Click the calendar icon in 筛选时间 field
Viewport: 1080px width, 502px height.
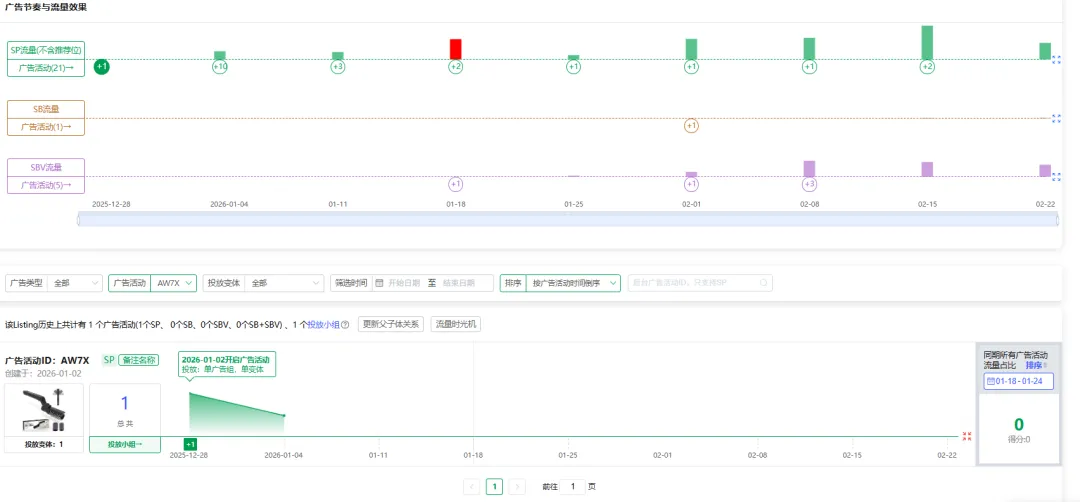379,283
